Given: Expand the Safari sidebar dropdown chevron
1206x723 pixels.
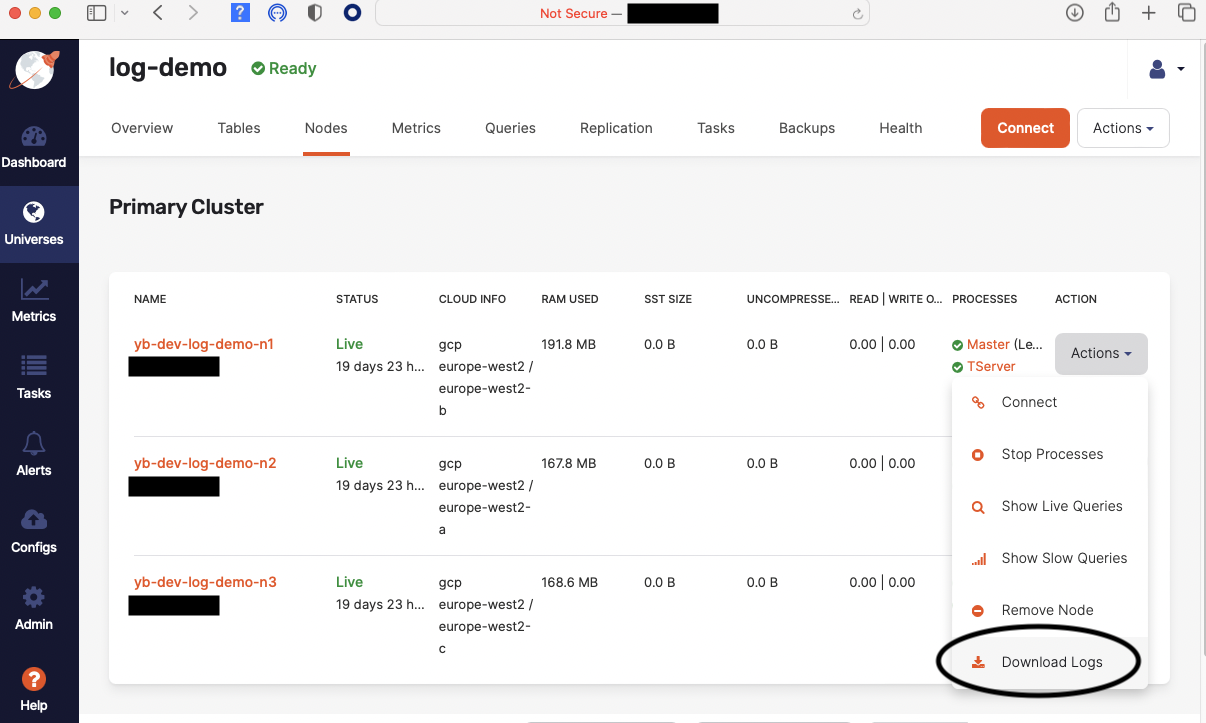Looking at the screenshot, I should [123, 13].
